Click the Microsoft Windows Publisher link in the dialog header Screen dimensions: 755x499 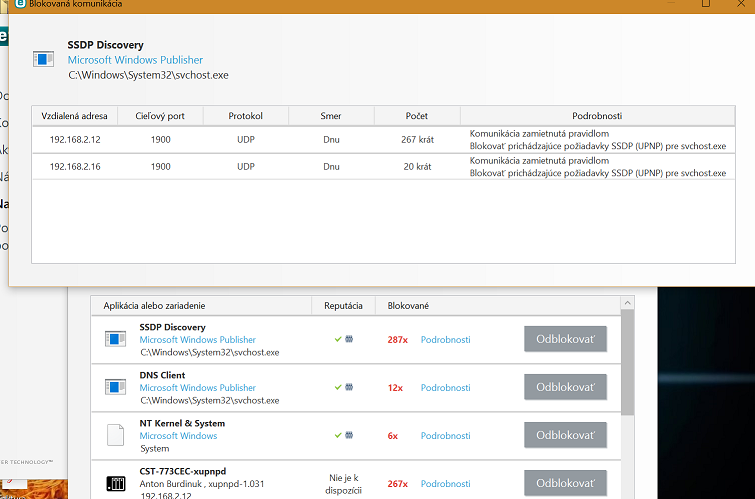pyautogui.click(x=135, y=60)
